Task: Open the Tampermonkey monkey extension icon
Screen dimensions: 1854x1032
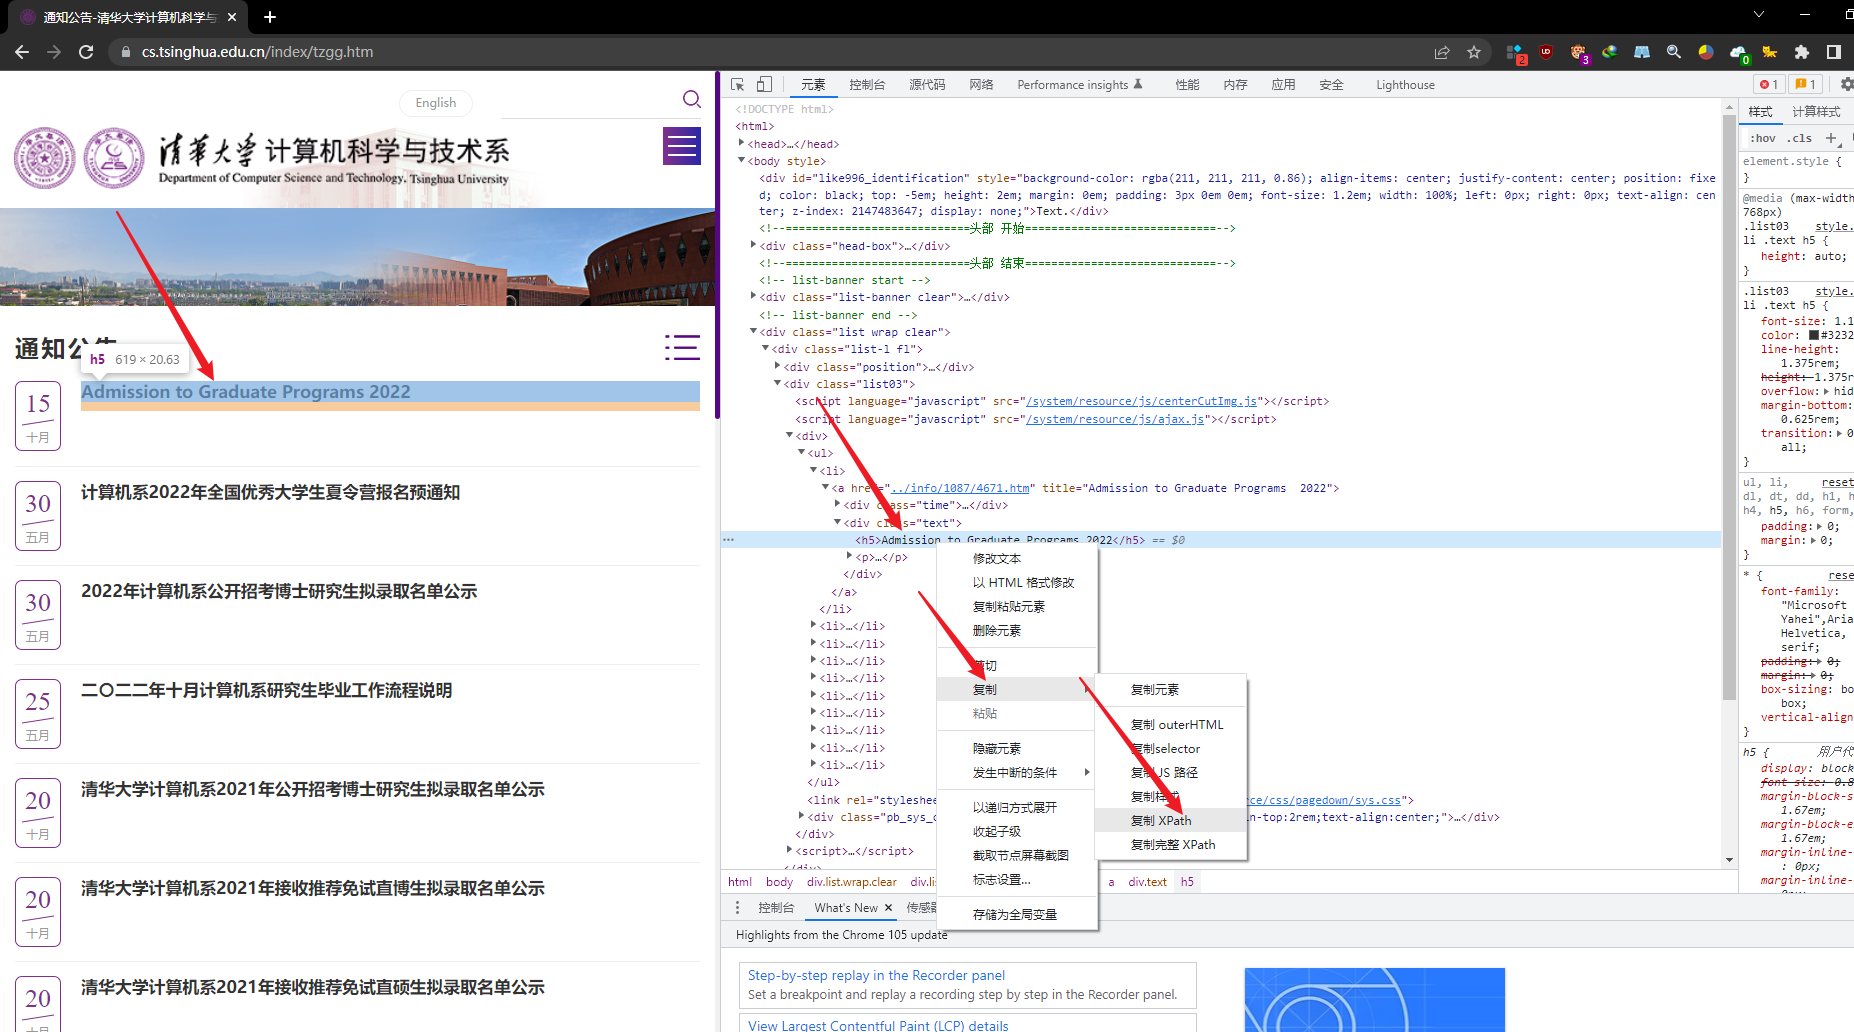Action: click(x=1579, y=53)
